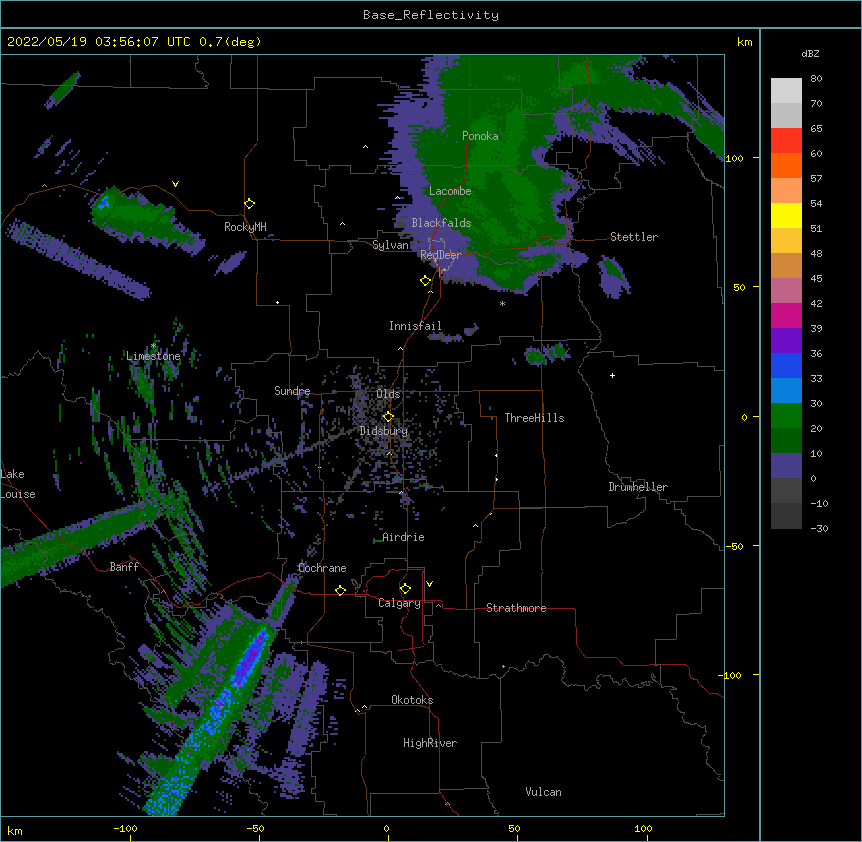The height and width of the screenshot is (842, 862).
Task: Click the Olds city label
Action: tap(388, 394)
